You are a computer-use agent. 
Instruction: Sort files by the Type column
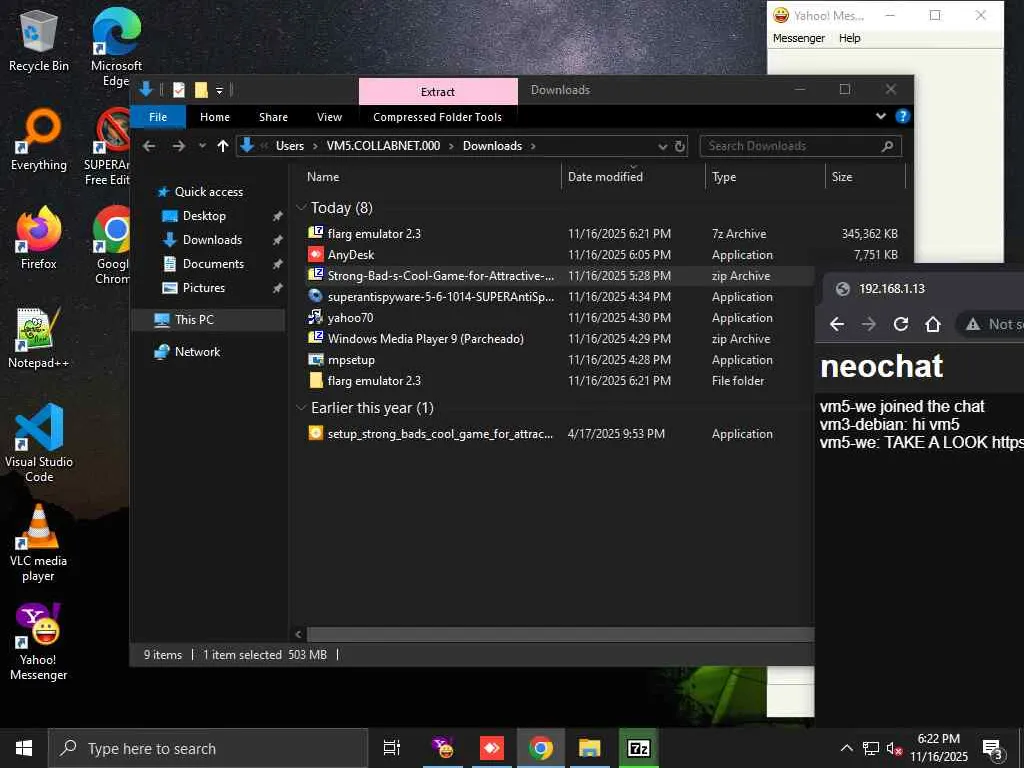click(765, 176)
